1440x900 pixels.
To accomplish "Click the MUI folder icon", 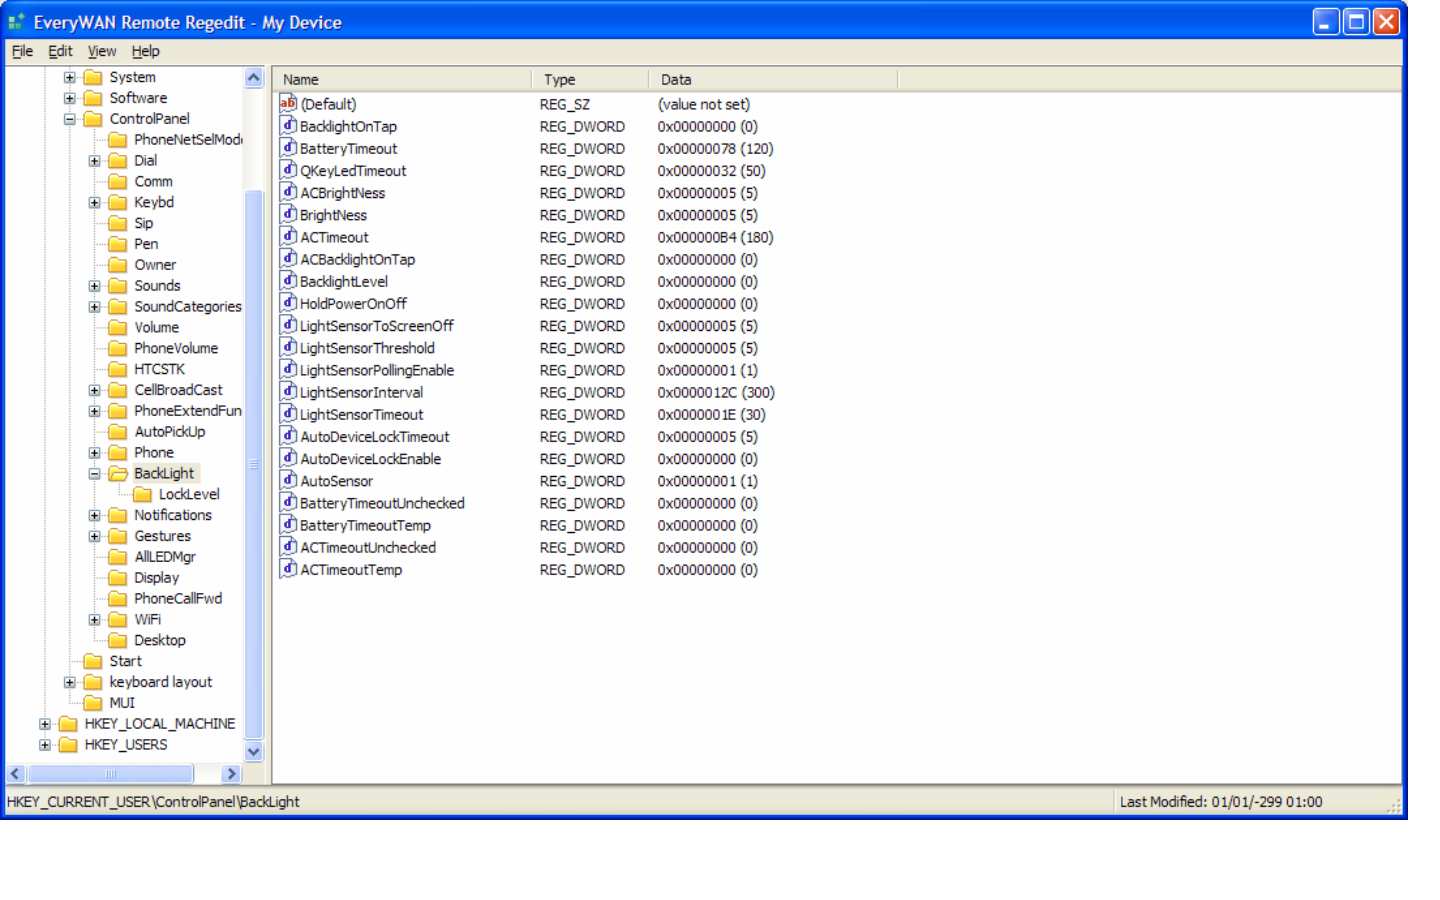I will (x=93, y=702).
